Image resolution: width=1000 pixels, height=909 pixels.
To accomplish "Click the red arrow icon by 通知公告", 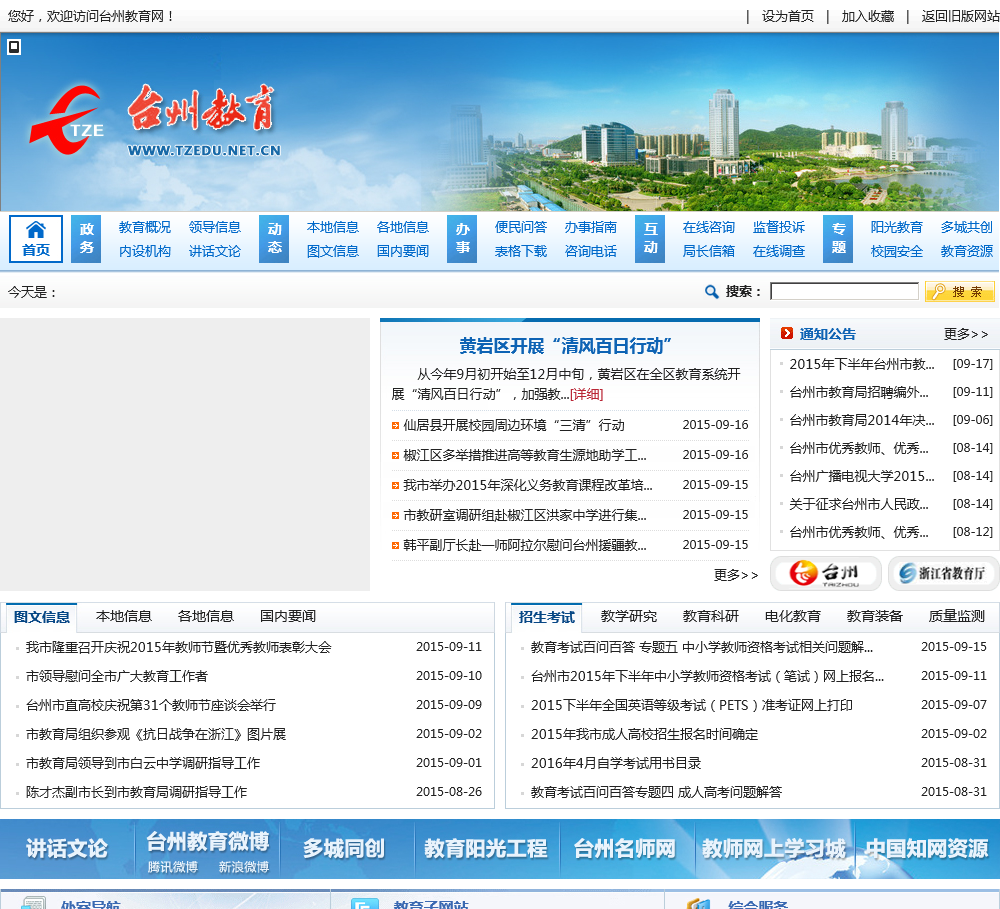I will click(787, 334).
